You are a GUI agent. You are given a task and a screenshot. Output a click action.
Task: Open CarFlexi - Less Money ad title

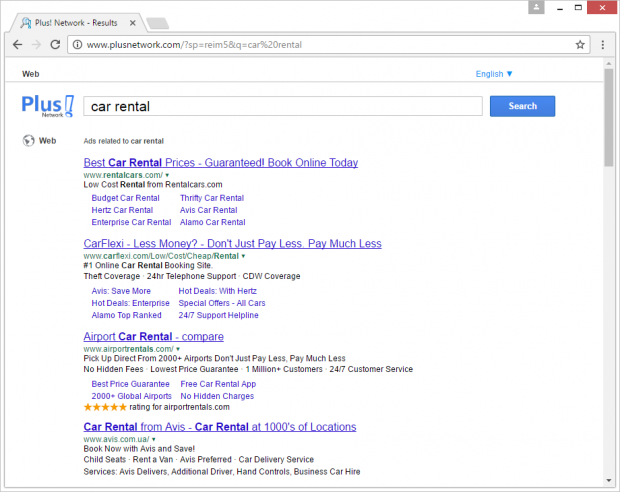pyautogui.click(x=232, y=244)
